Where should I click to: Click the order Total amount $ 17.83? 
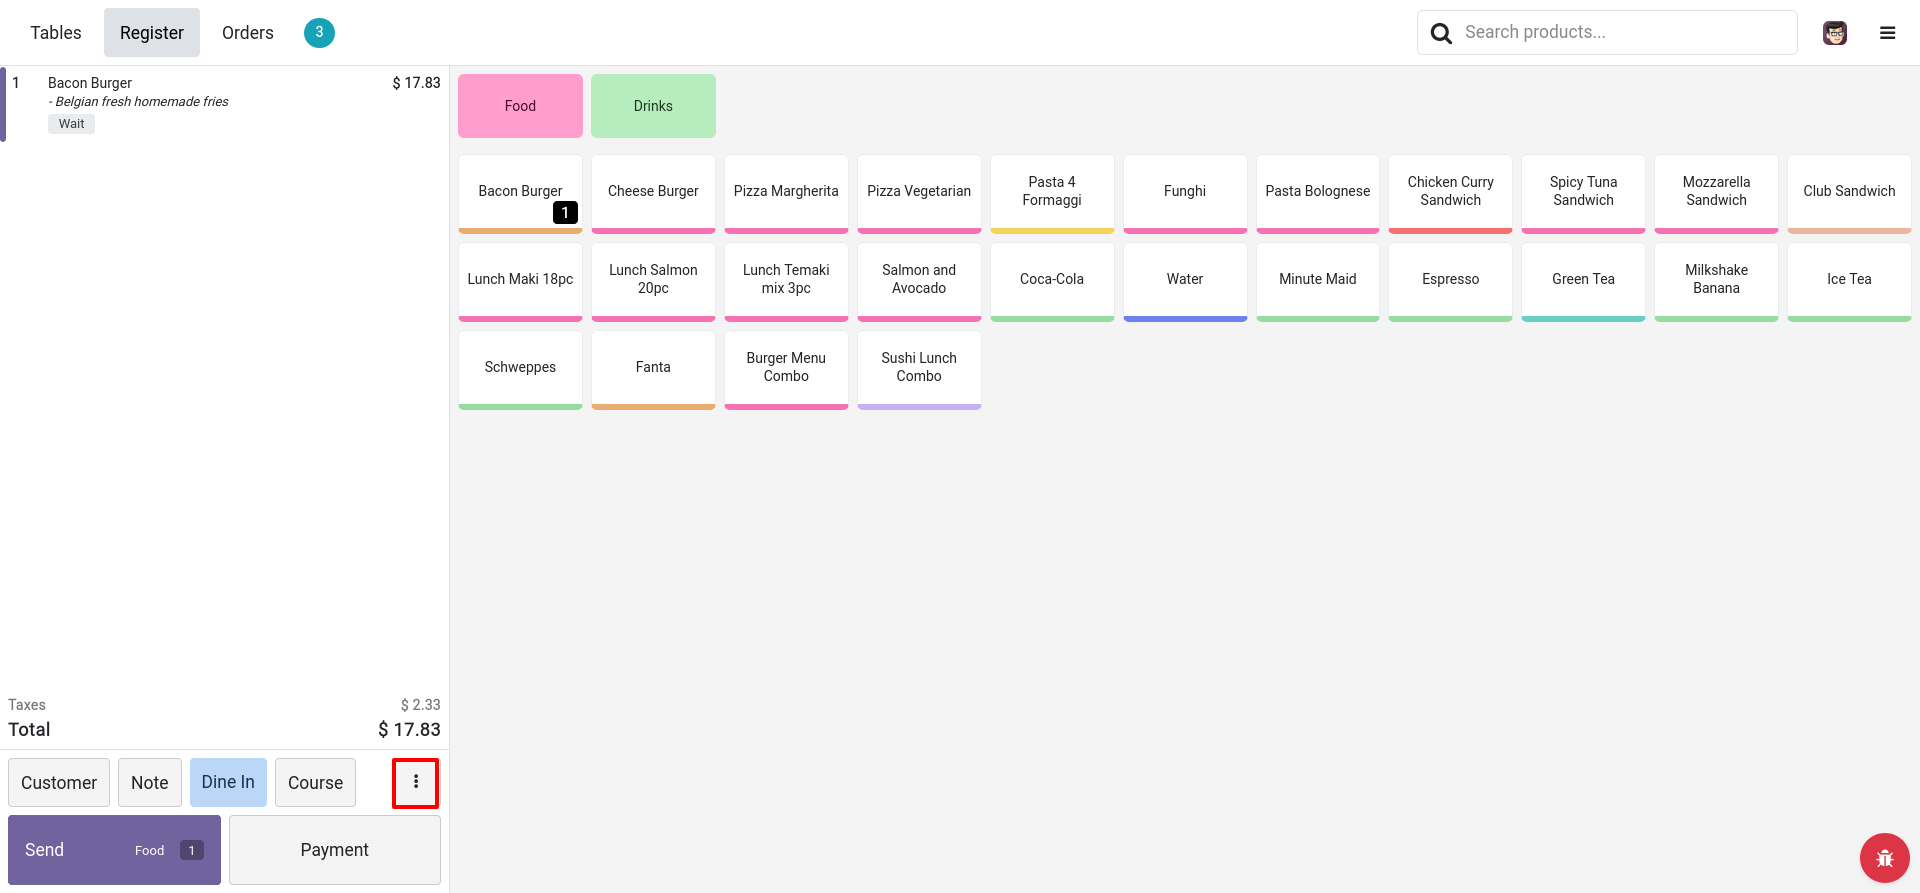pos(409,730)
